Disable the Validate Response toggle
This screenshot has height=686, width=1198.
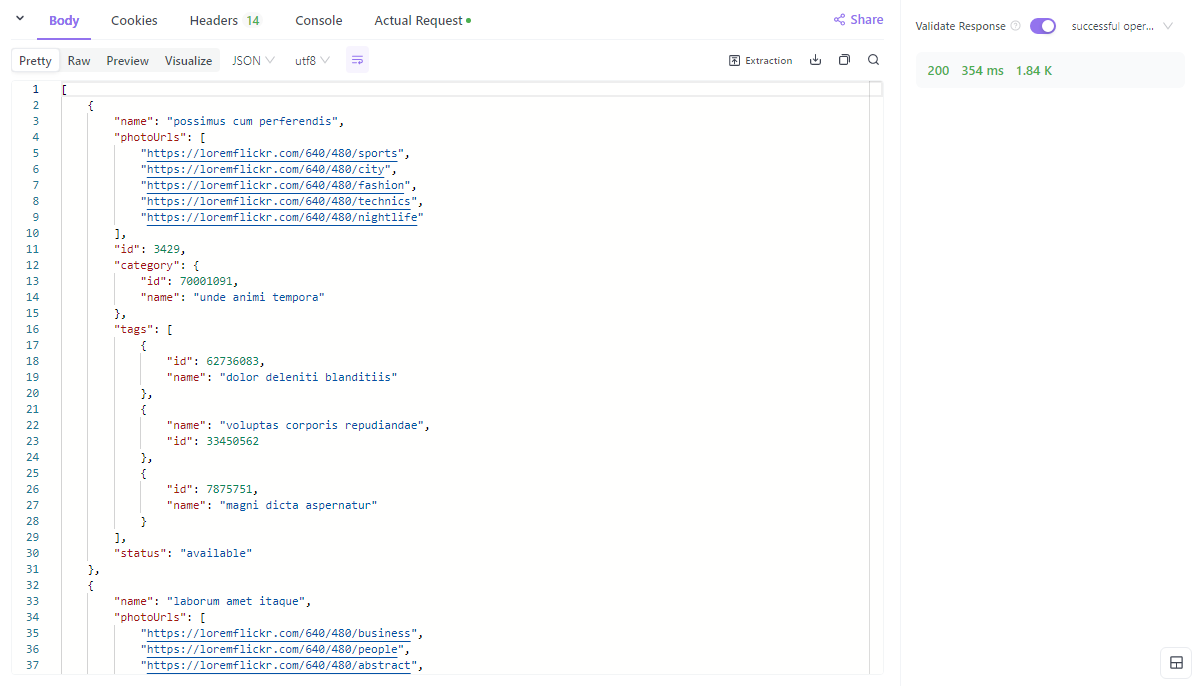point(1043,26)
